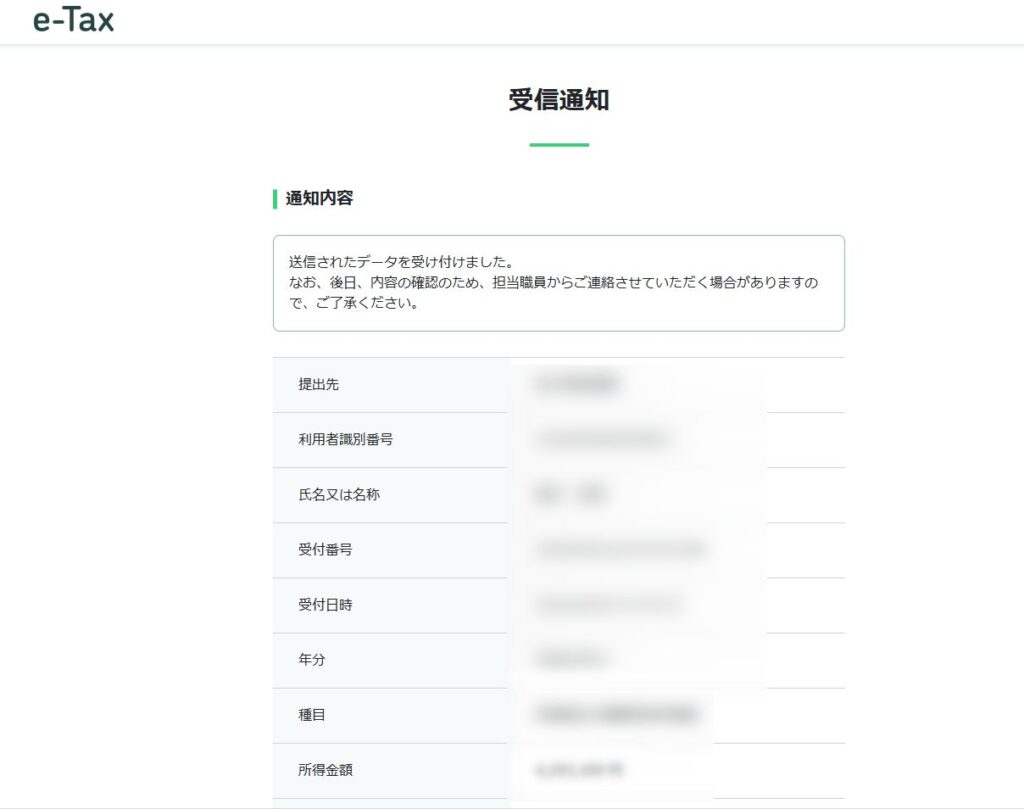Select the 年分 row label

point(311,660)
